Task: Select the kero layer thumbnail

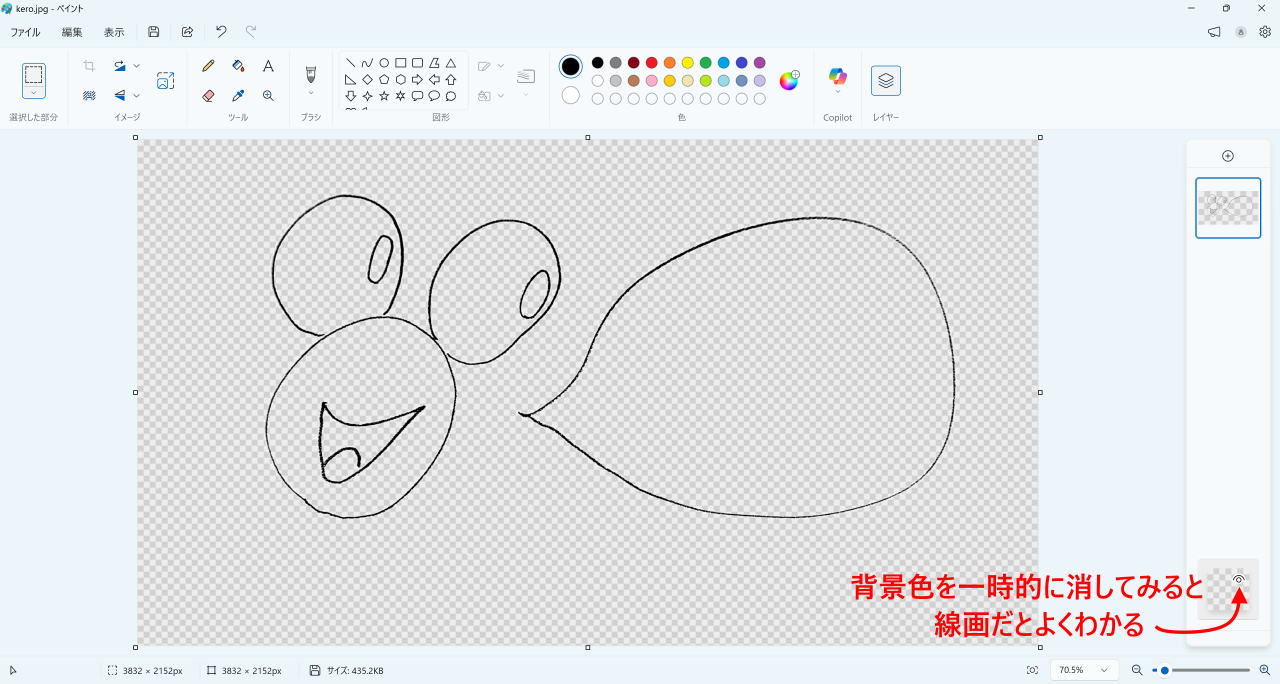Action: coord(1228,208)
